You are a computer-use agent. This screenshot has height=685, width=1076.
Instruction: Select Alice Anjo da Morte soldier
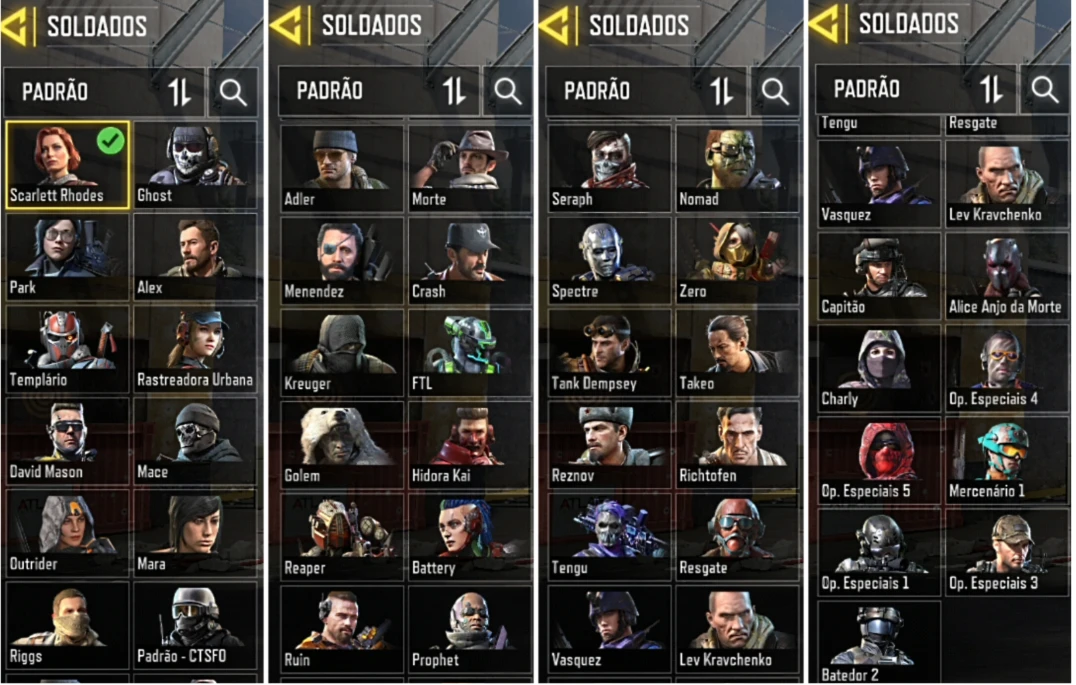[x=1007, y=276]
